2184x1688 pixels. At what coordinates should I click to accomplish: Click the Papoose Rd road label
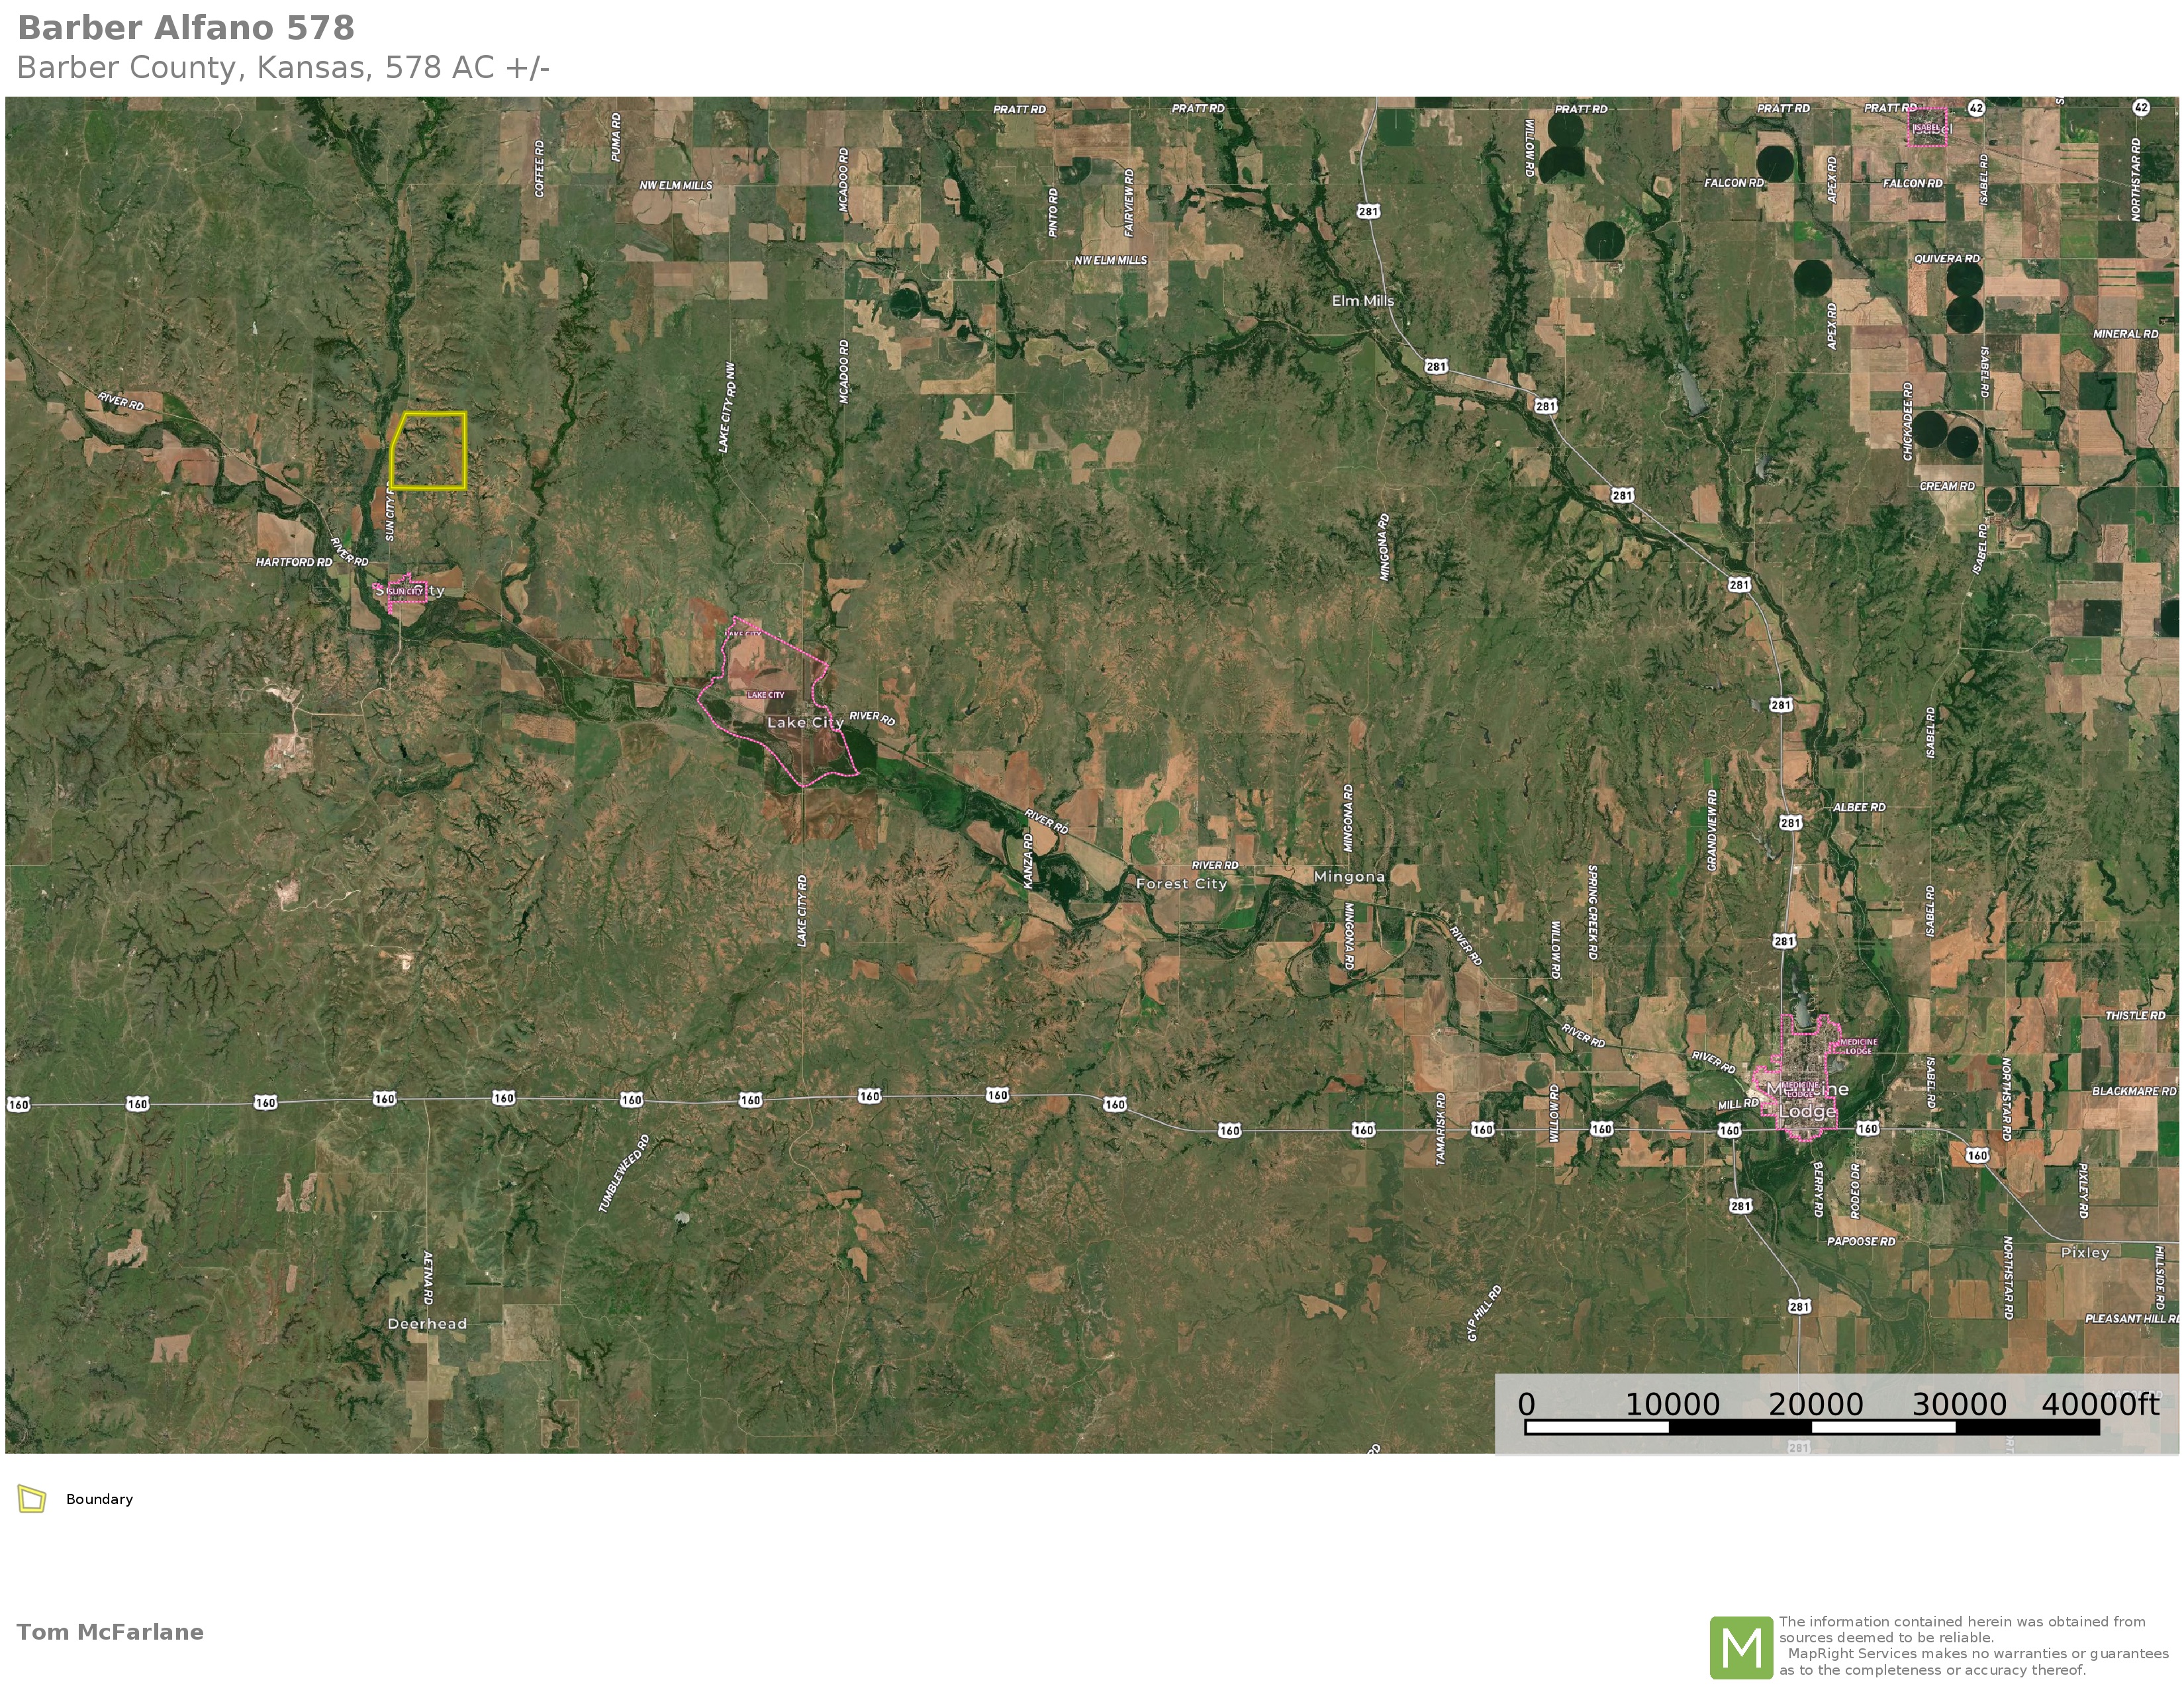coord(1861,1242)
